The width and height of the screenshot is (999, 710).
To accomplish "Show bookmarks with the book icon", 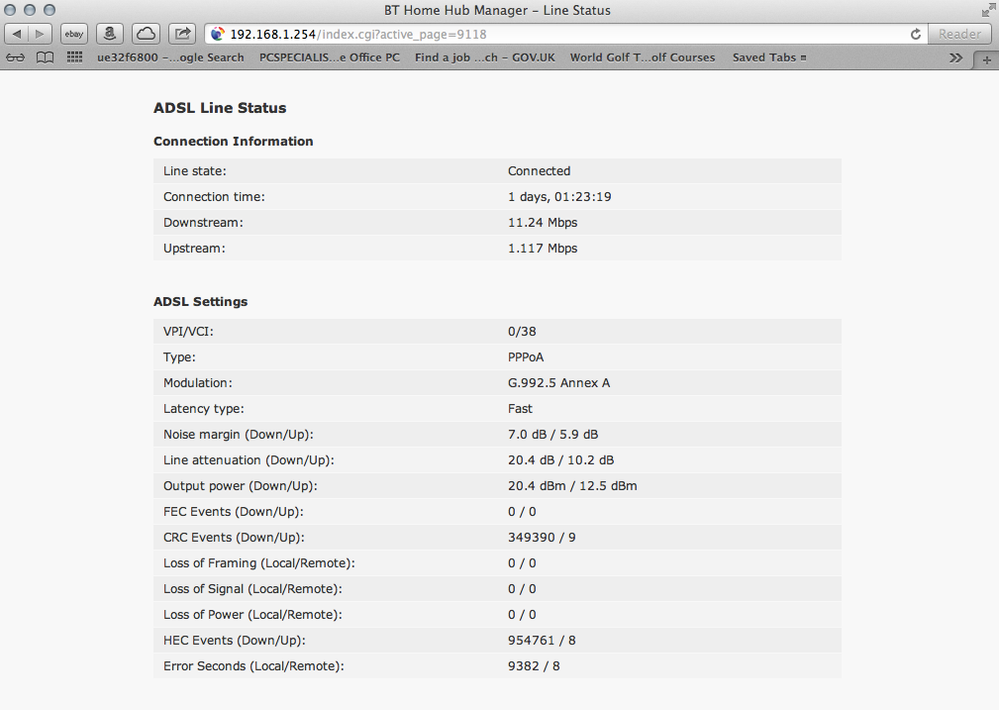I will click(45, 57).
